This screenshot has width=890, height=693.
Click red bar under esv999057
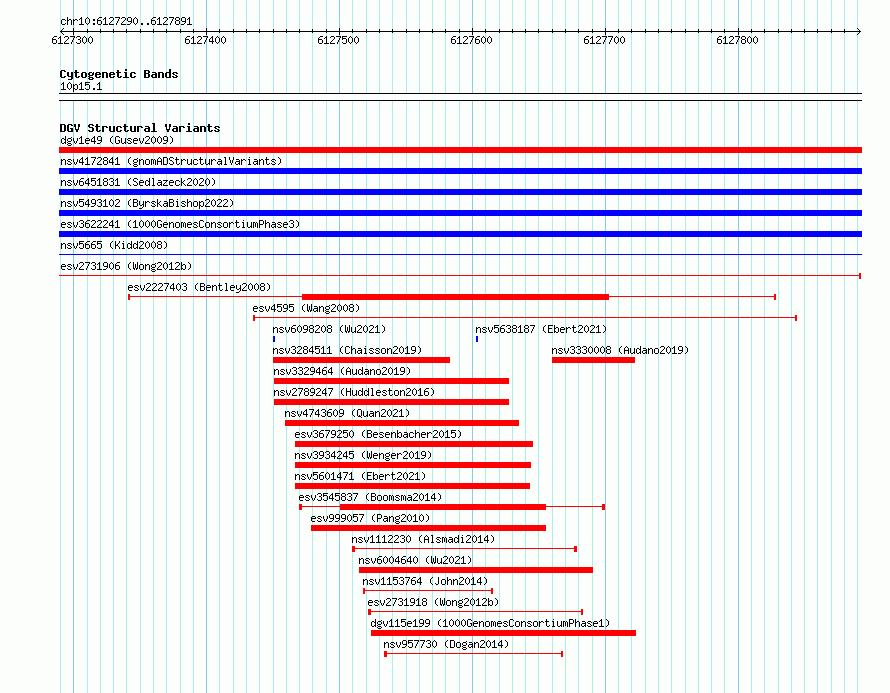click(x=429, y=528)
